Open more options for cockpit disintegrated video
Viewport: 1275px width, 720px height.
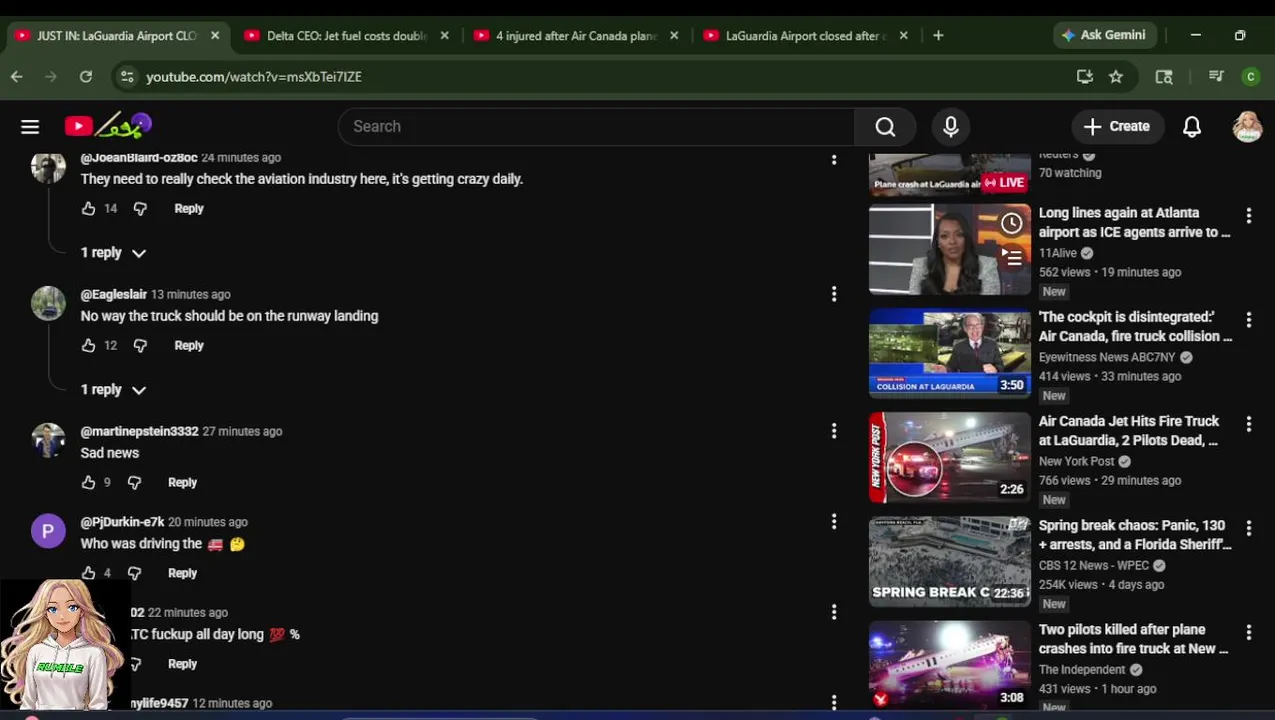[x=1248, y=320]
